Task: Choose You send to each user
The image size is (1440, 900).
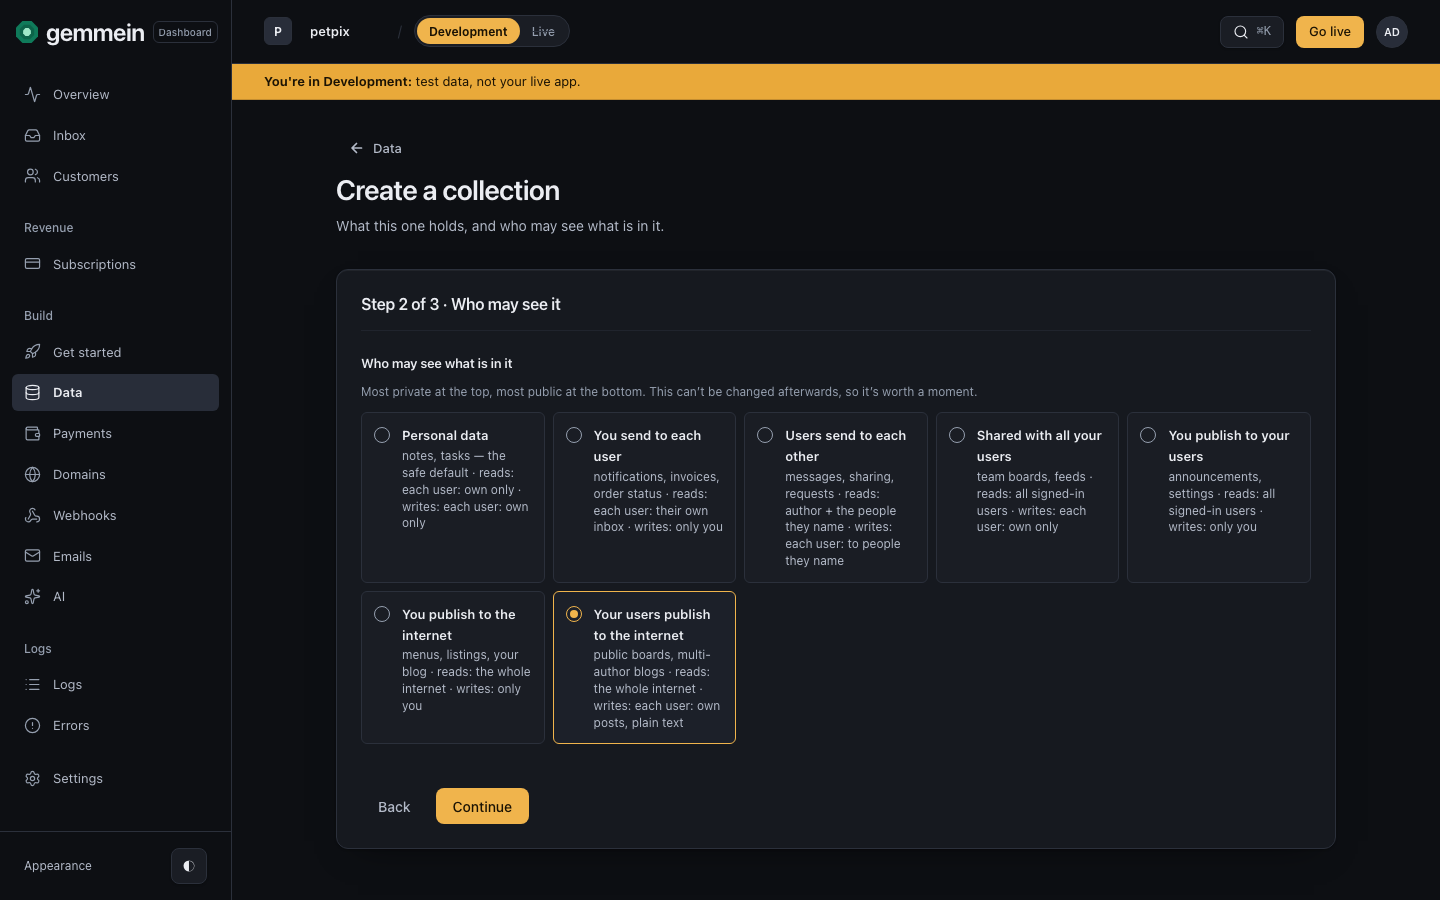Action: [x=644, y=497]
